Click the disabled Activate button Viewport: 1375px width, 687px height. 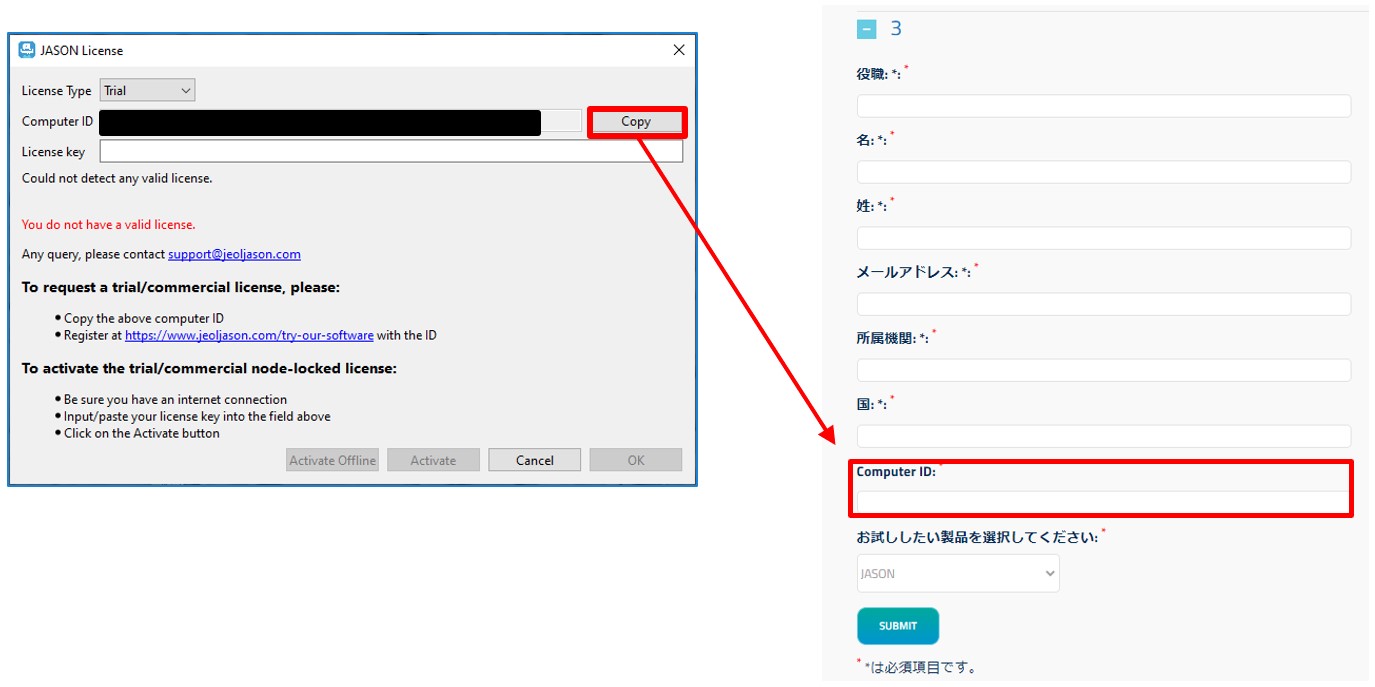(432, 459)
